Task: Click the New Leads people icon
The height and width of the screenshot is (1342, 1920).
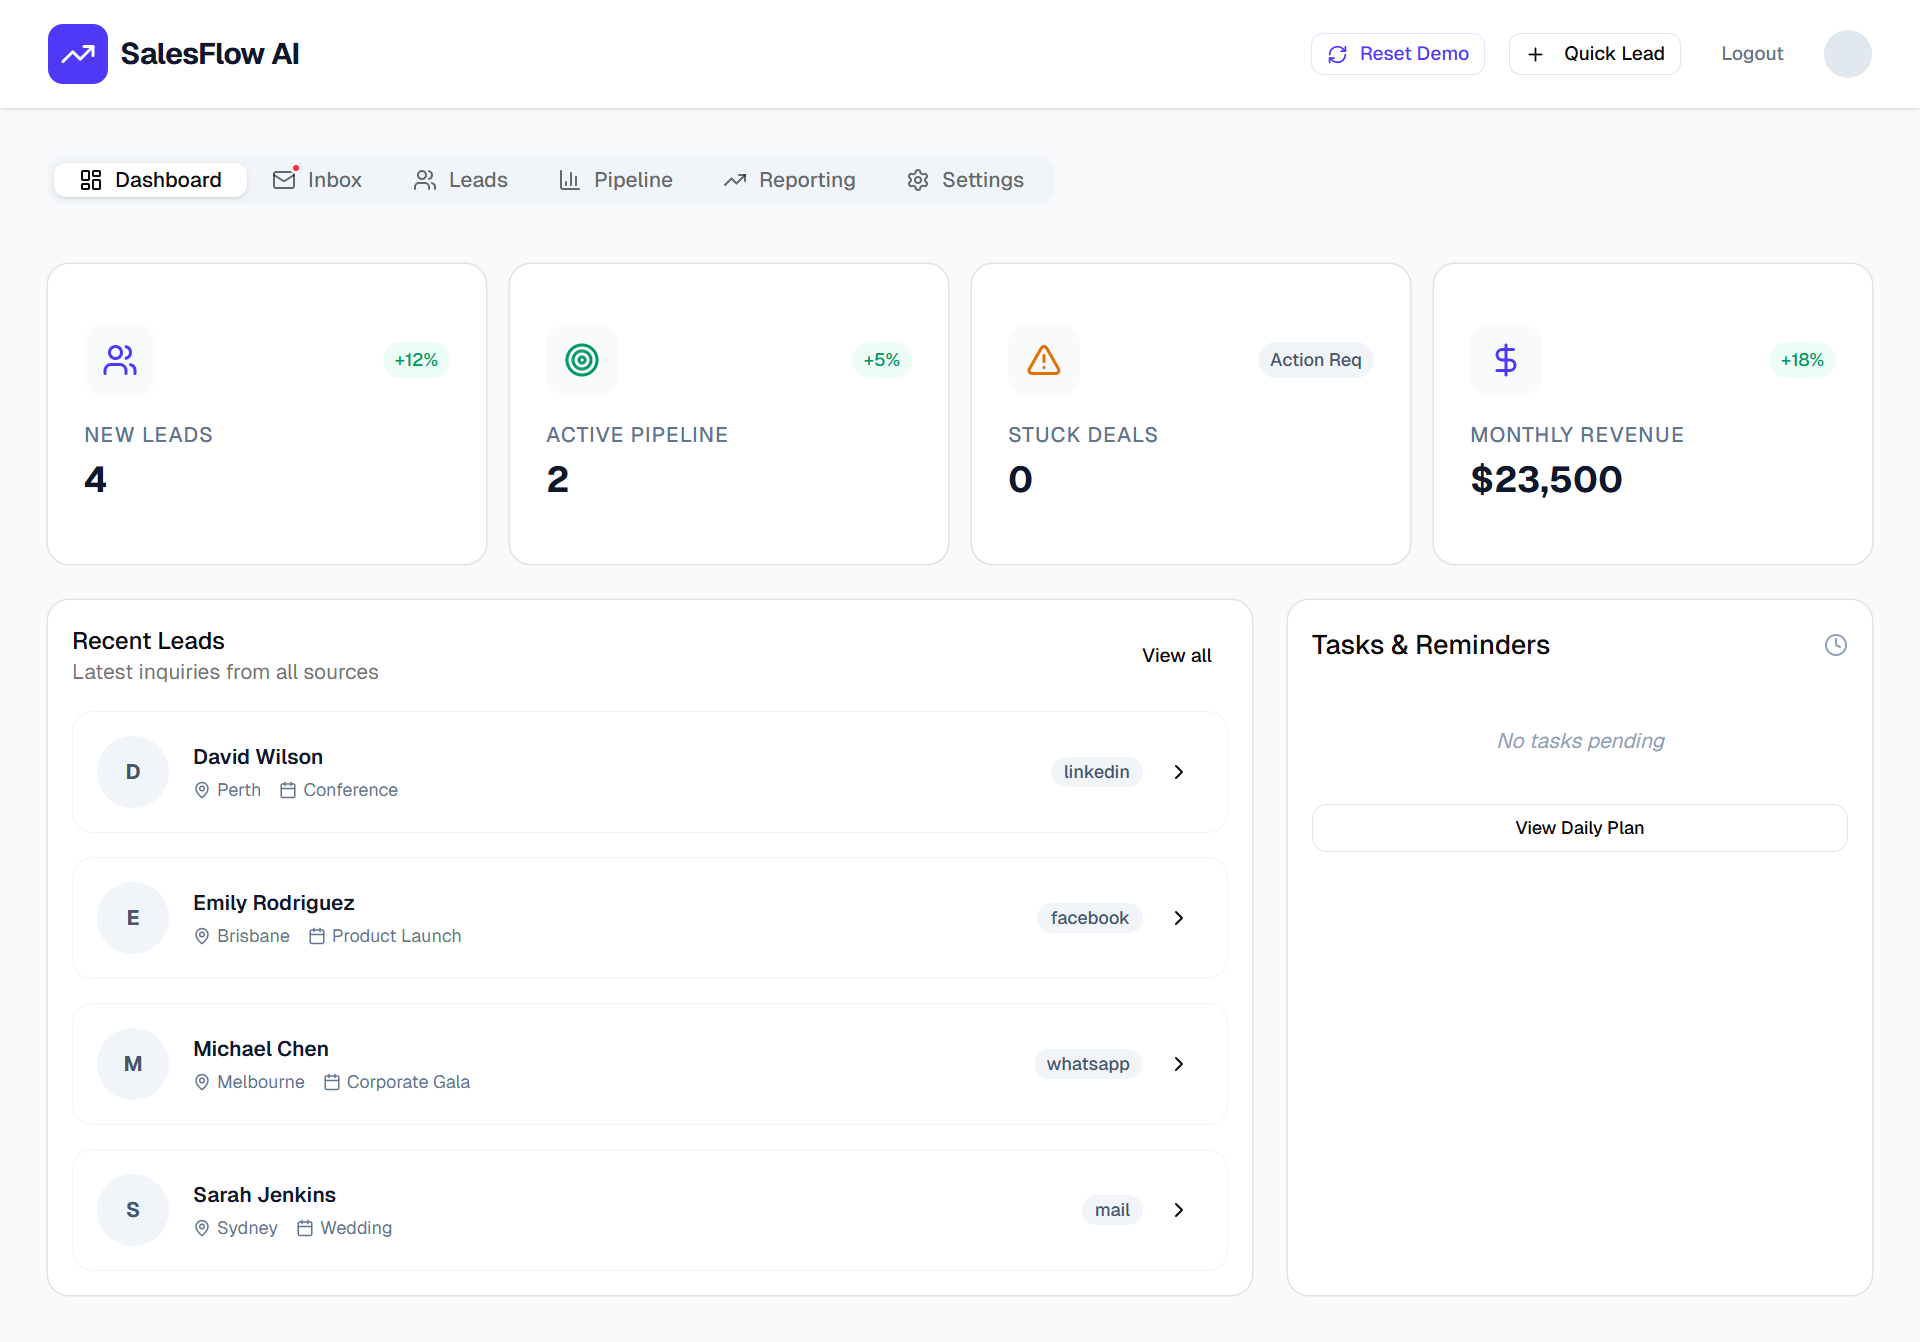Action: click(x=120, y=360)
